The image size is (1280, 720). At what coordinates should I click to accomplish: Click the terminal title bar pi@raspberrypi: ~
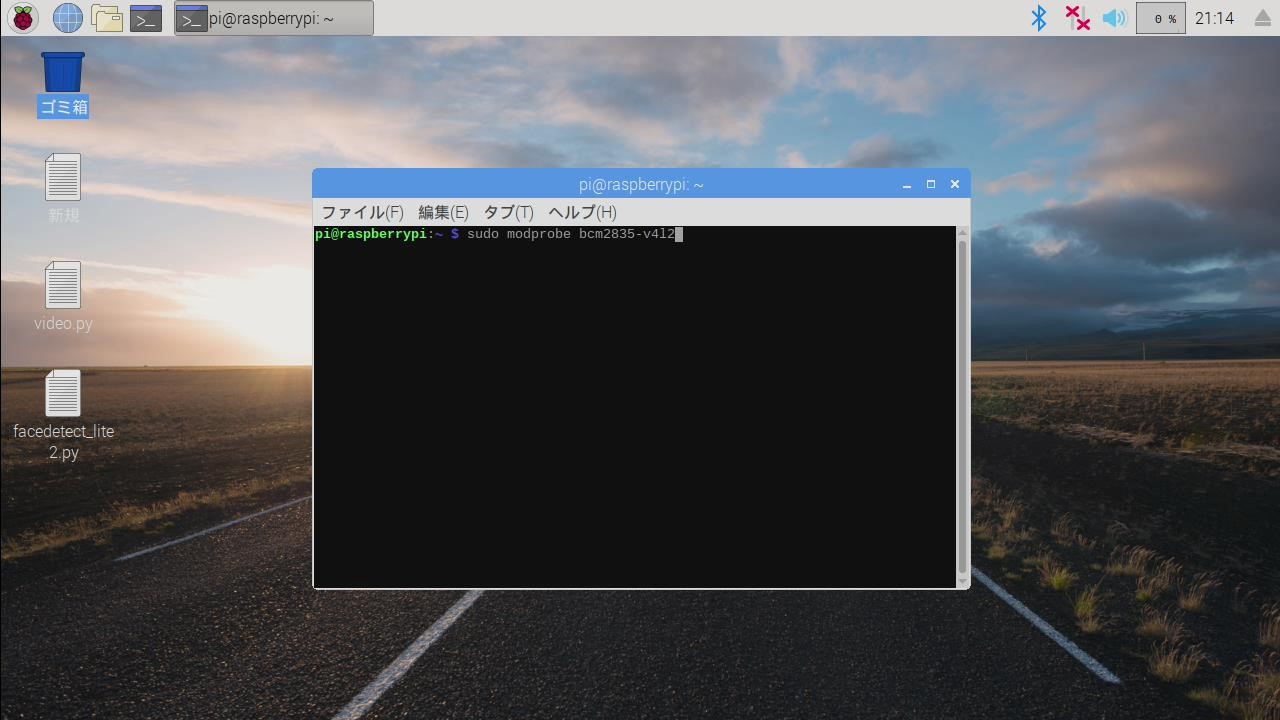point(641,185)
